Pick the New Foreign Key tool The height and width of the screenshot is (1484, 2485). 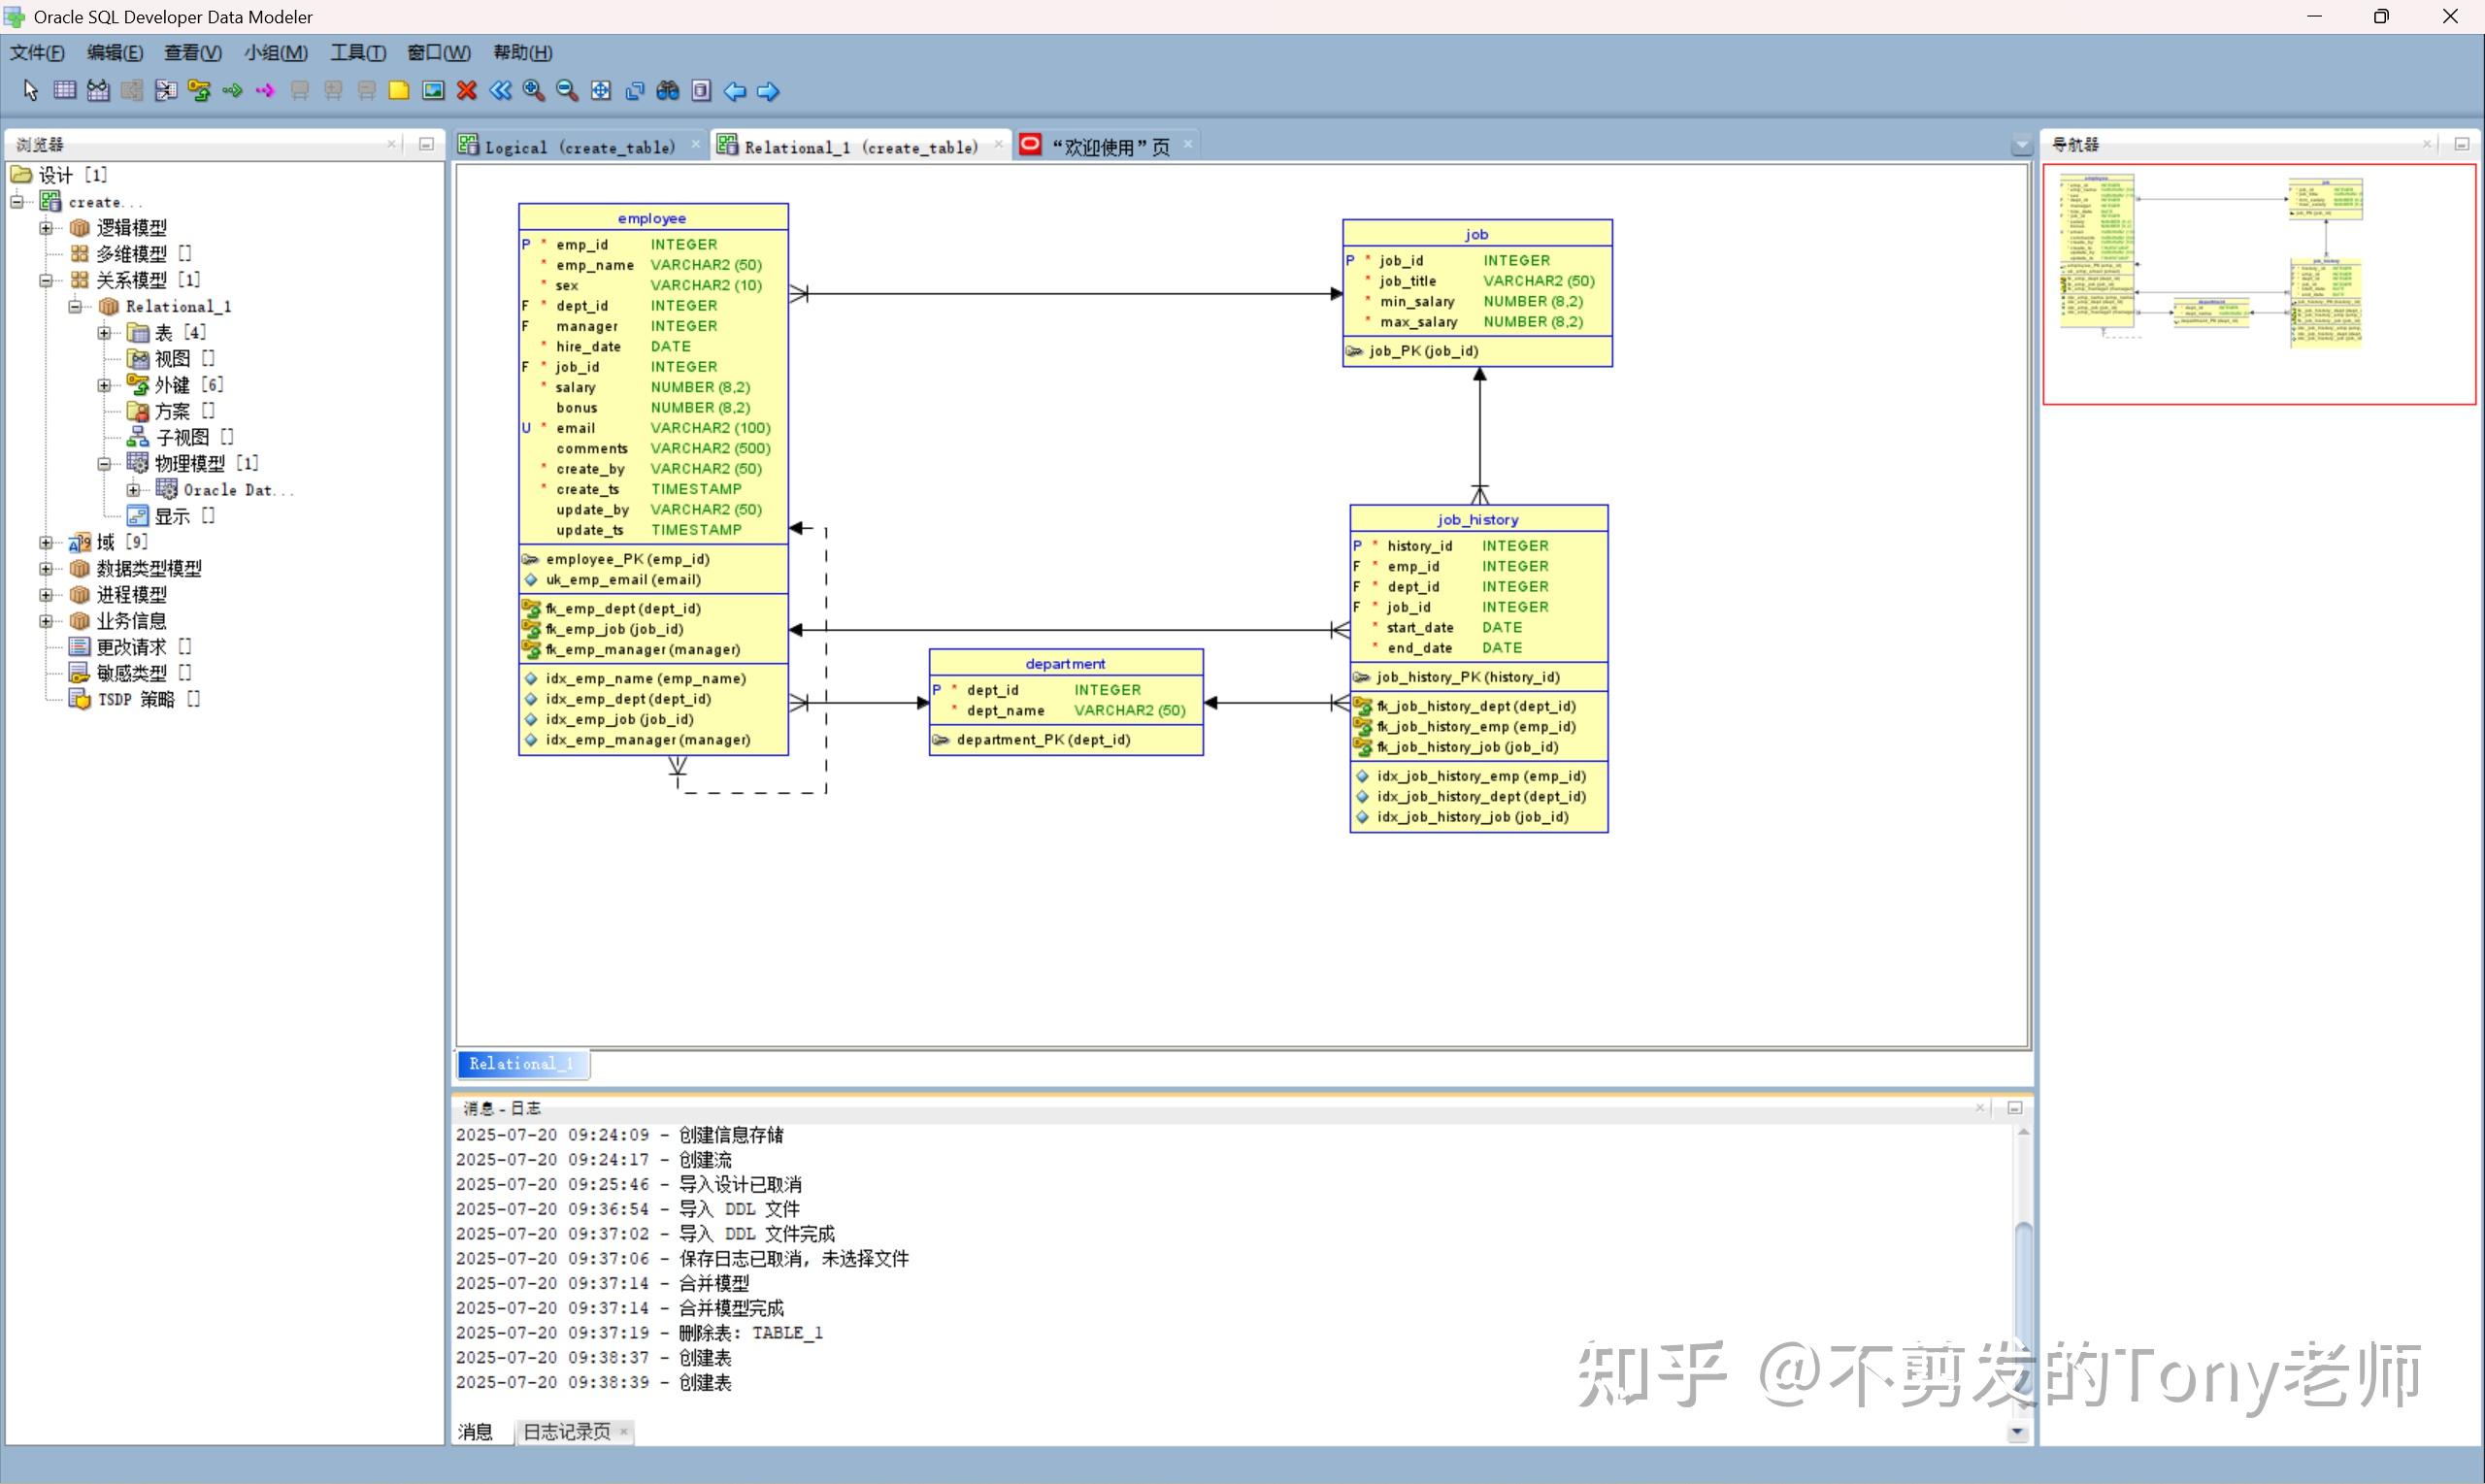coord(198,90)
